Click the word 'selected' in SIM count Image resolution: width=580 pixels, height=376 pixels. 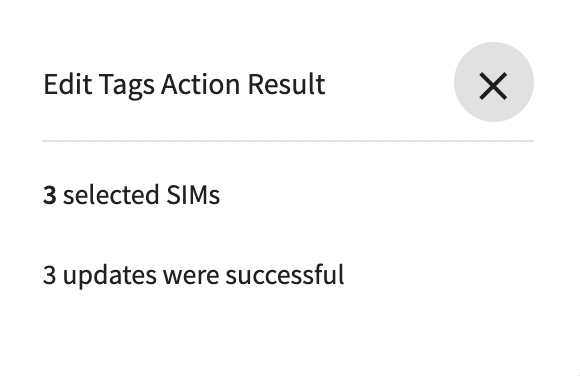111,195
